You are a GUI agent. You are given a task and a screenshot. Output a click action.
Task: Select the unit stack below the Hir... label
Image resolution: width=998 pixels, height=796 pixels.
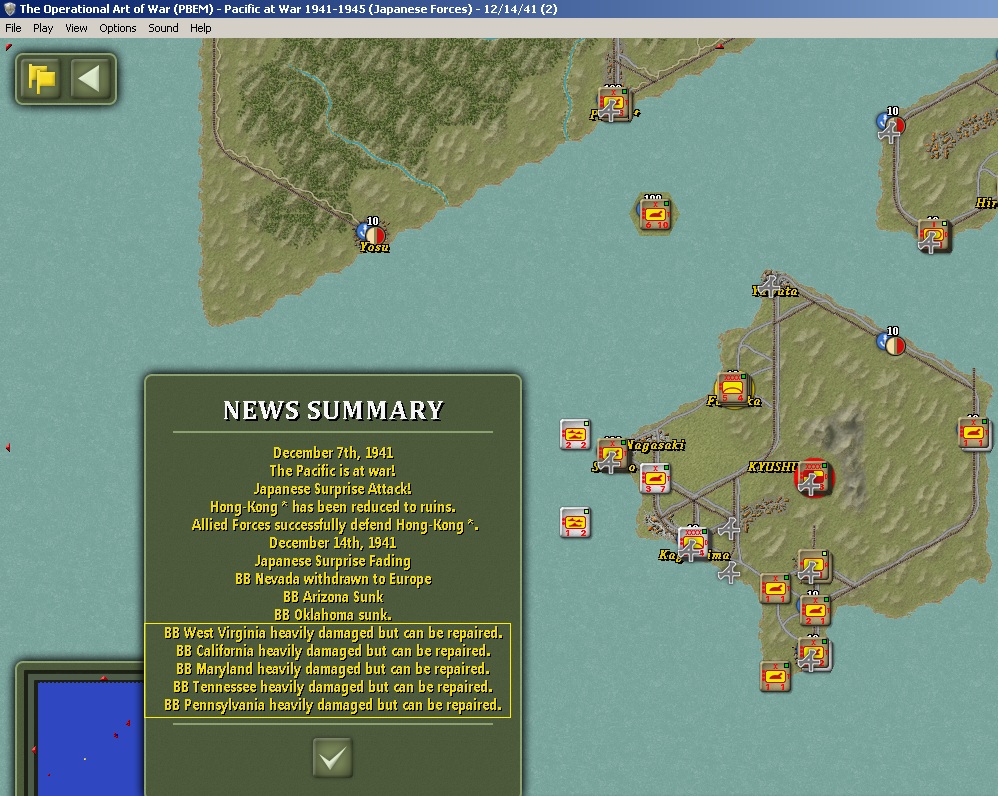(934, 237)
